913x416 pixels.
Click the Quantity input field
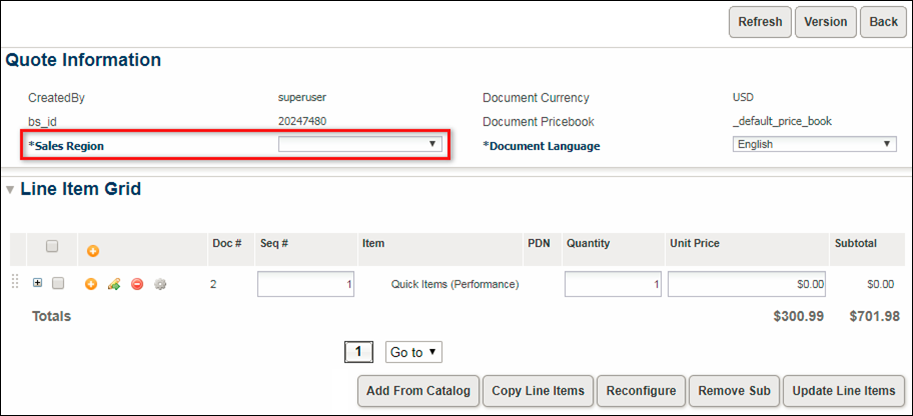[613, 284]
